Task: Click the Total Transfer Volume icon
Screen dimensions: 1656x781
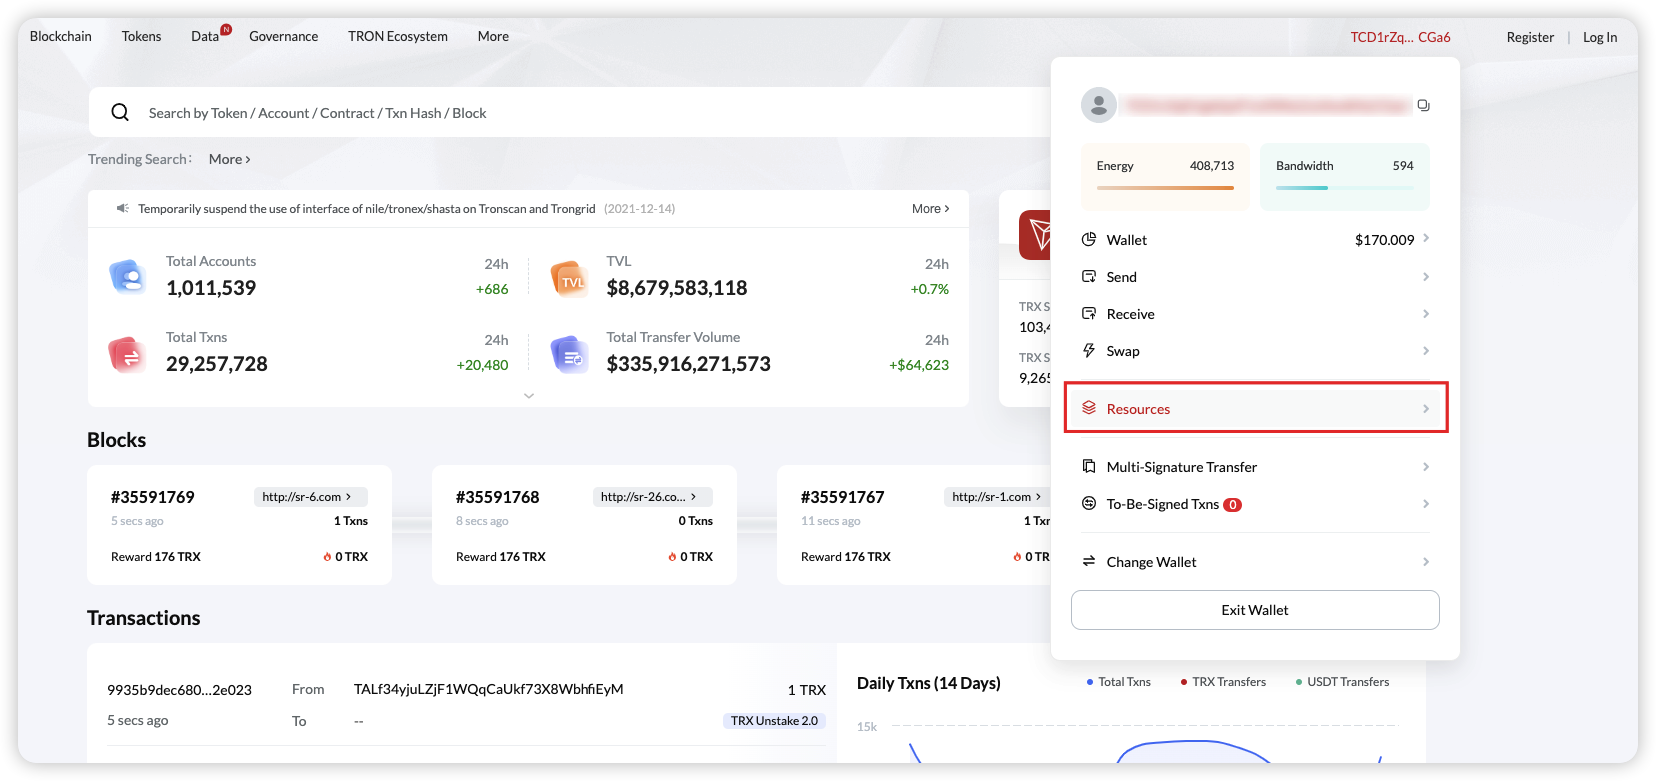Action: pyautogui.click(x=570, y=354)
